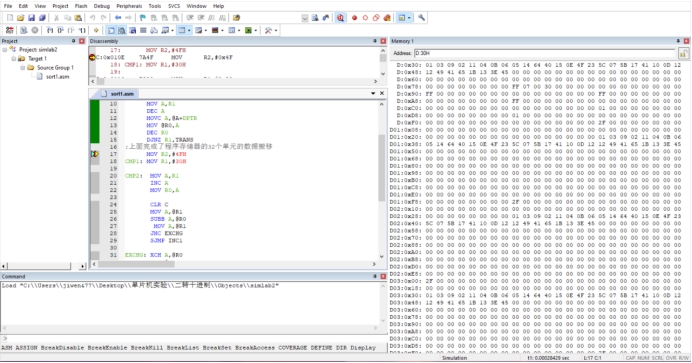Toggle auto-hide pin on Command panel
This screenshot has width=692, height=363.
coord(375,277)
